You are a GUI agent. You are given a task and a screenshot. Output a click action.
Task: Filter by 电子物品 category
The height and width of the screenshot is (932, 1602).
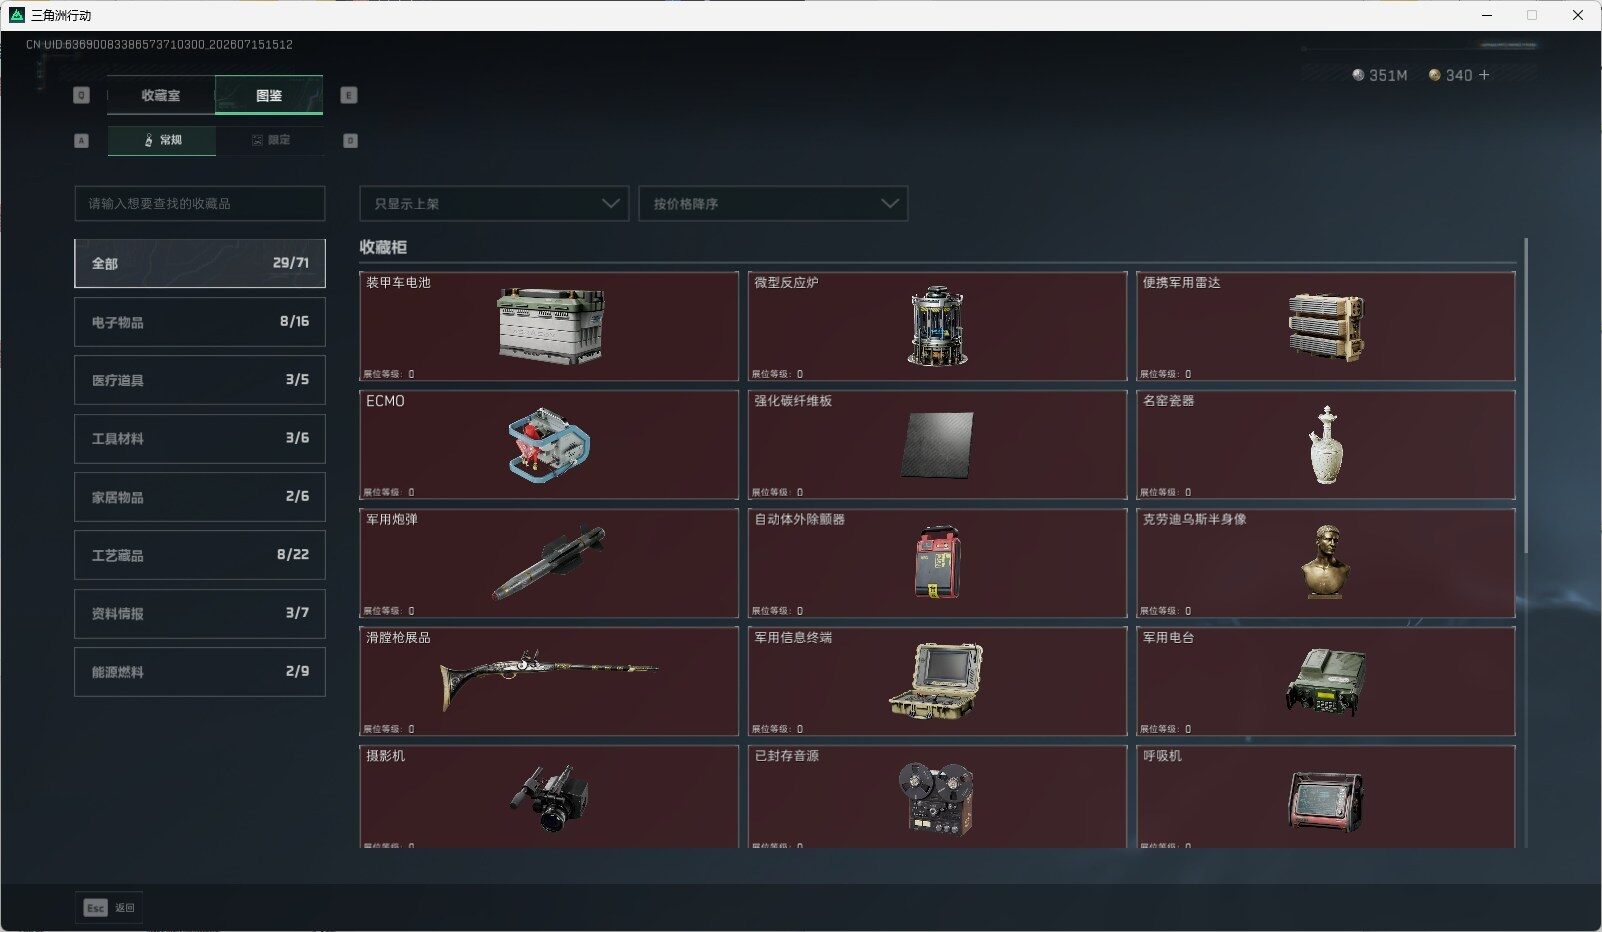(x=200, y=322)
